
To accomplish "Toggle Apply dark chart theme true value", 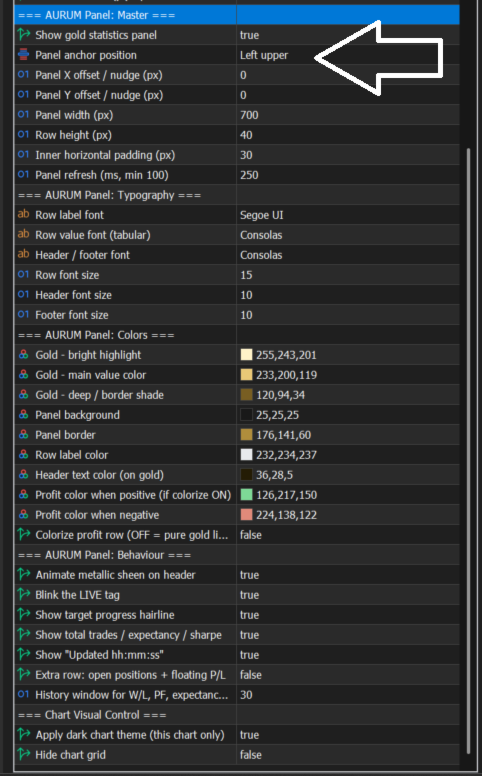I will (x=348, y=735).
